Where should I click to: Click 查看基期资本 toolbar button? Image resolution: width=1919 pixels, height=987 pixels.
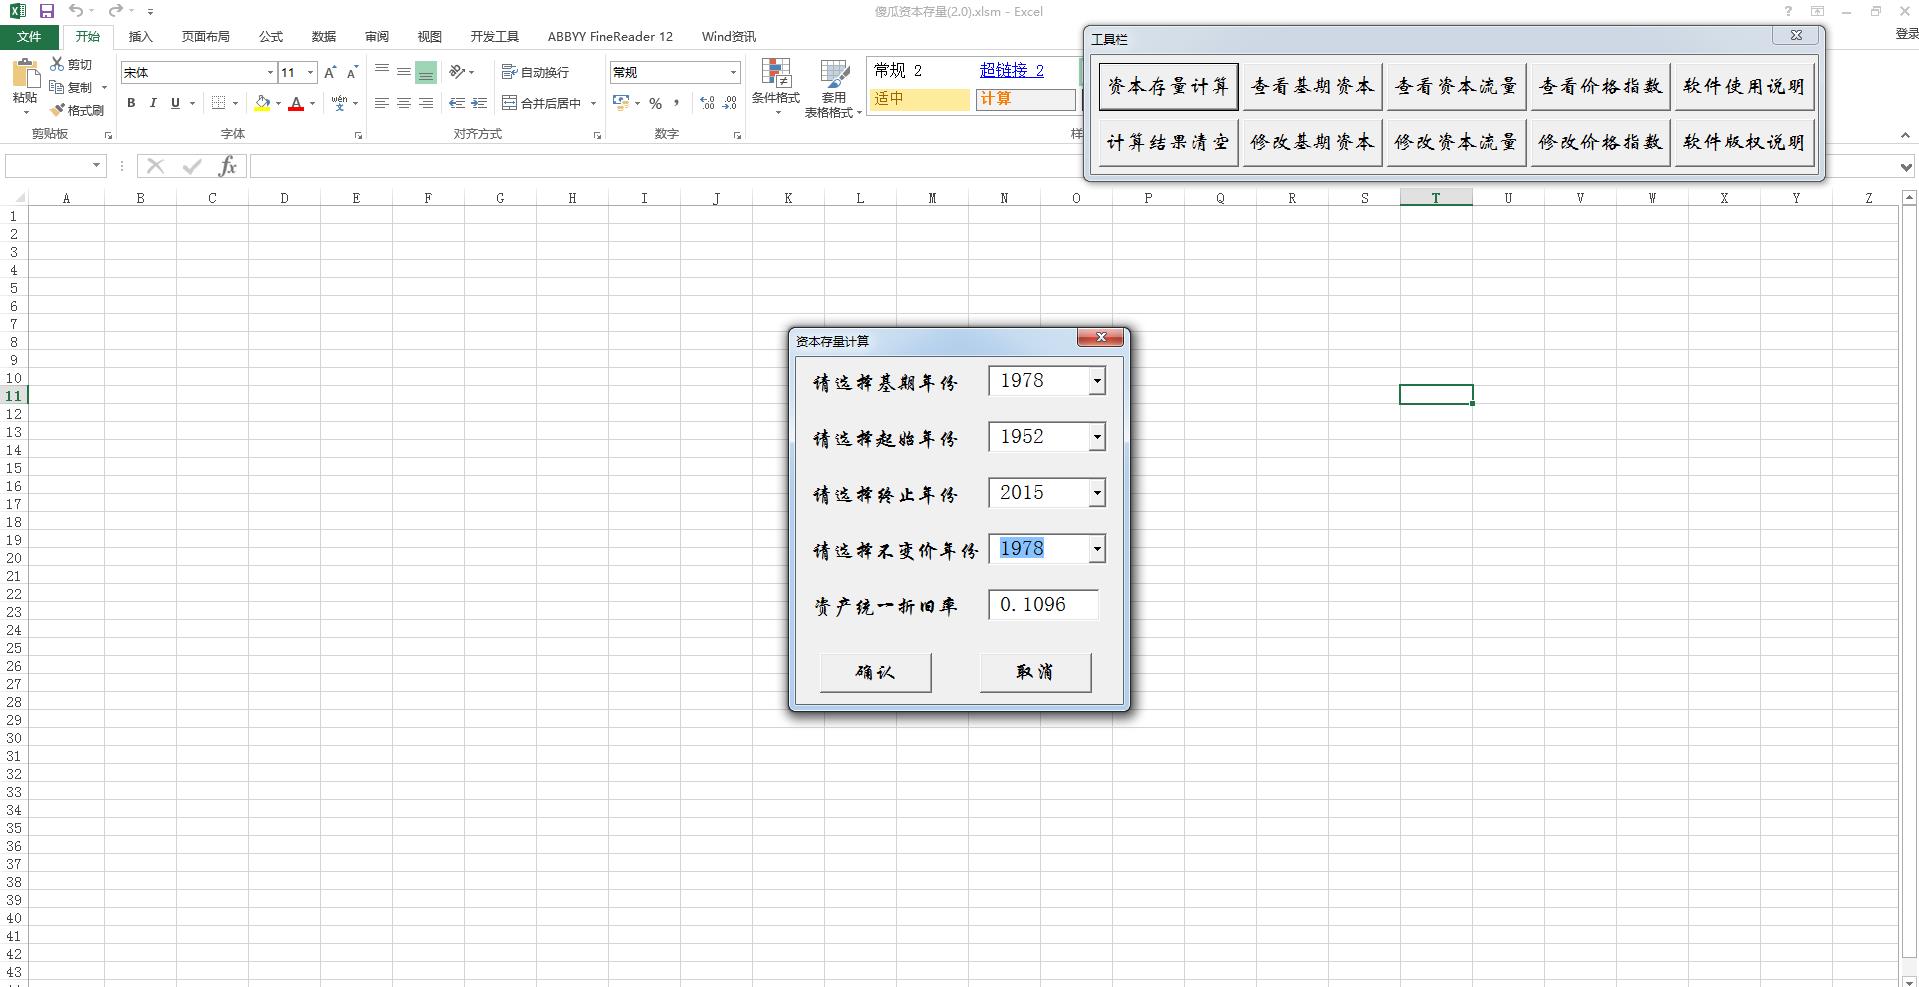1312,86
